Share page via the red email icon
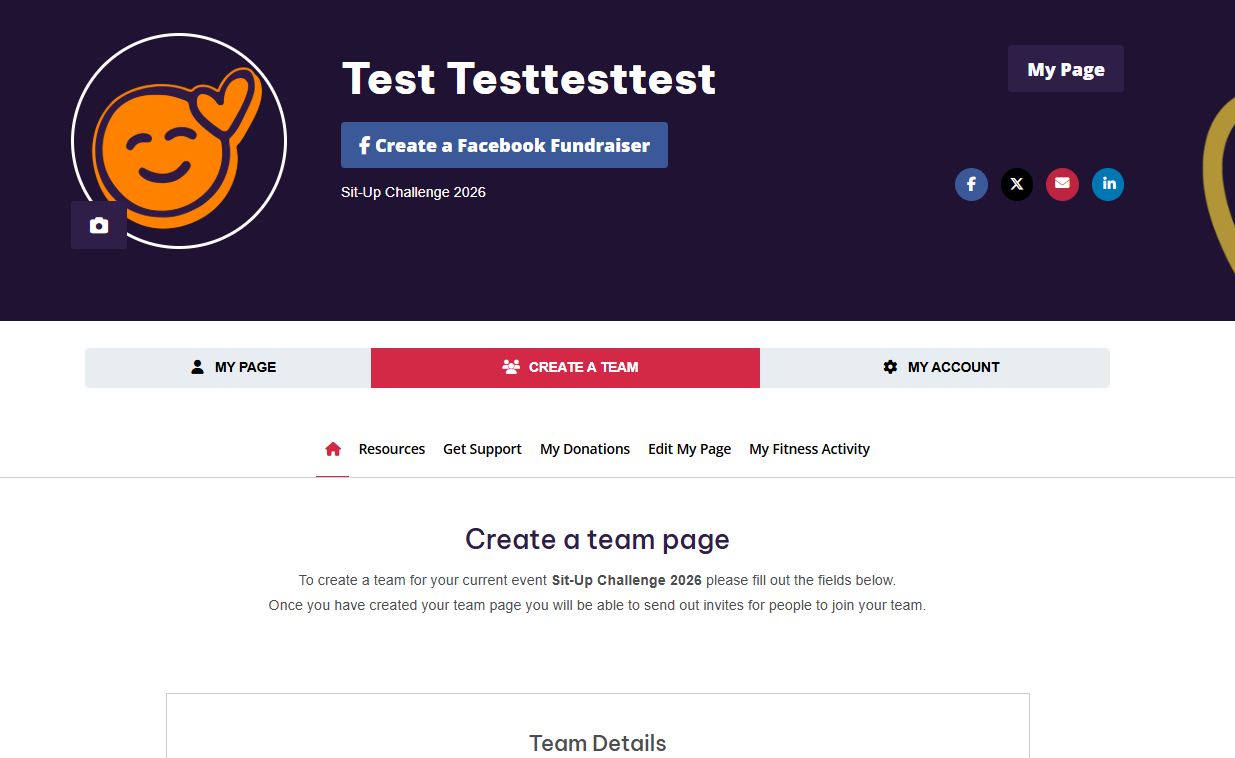This screenshot has width=1235, height=758. 1062,184
